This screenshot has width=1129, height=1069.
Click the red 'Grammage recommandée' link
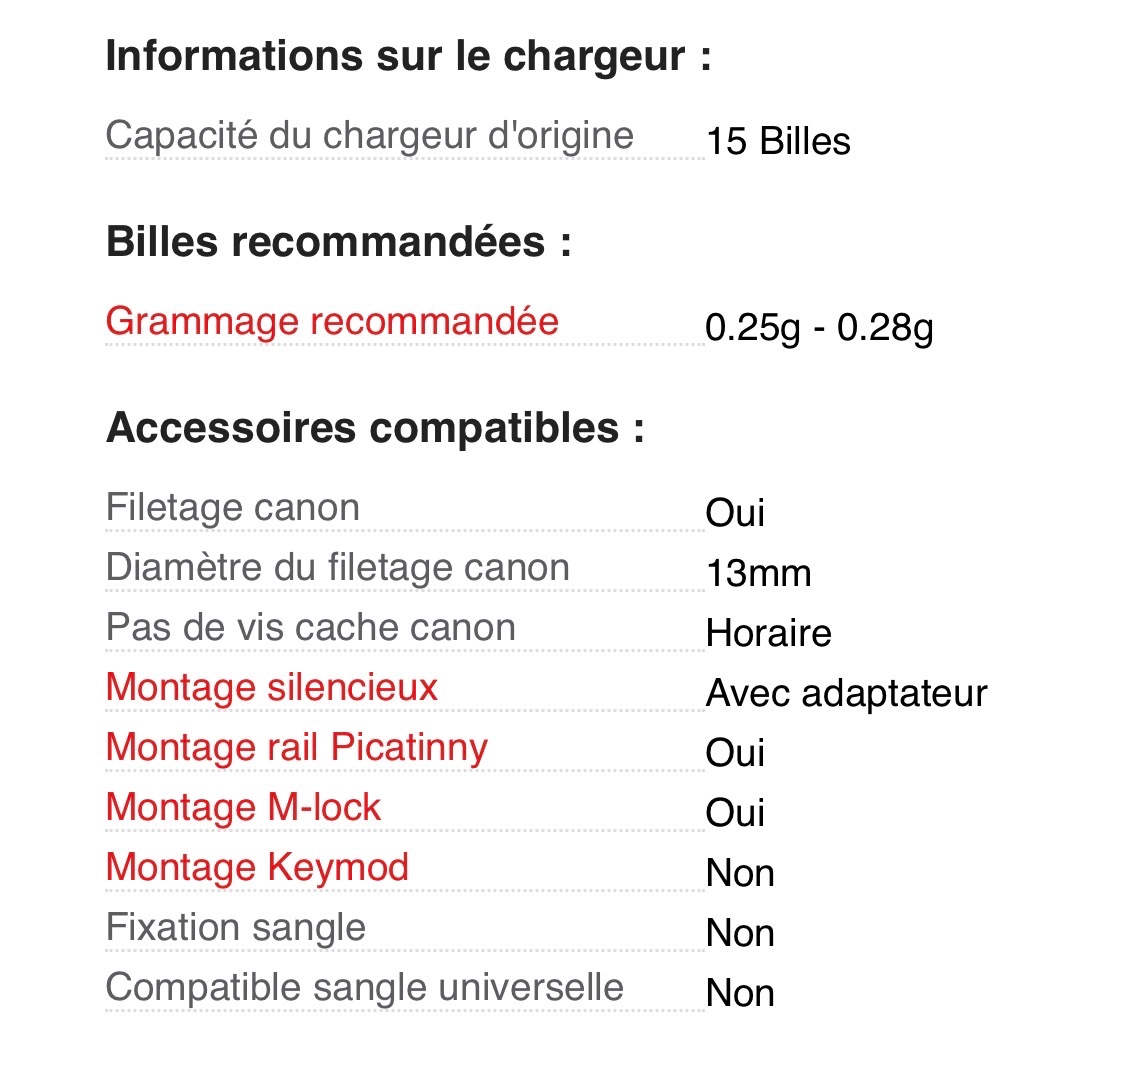(332, 322)
